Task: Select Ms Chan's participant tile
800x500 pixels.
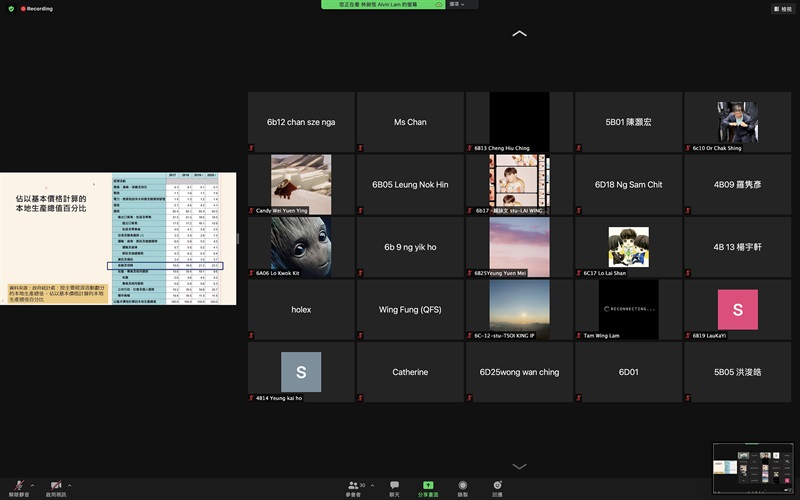Action: 410,122
